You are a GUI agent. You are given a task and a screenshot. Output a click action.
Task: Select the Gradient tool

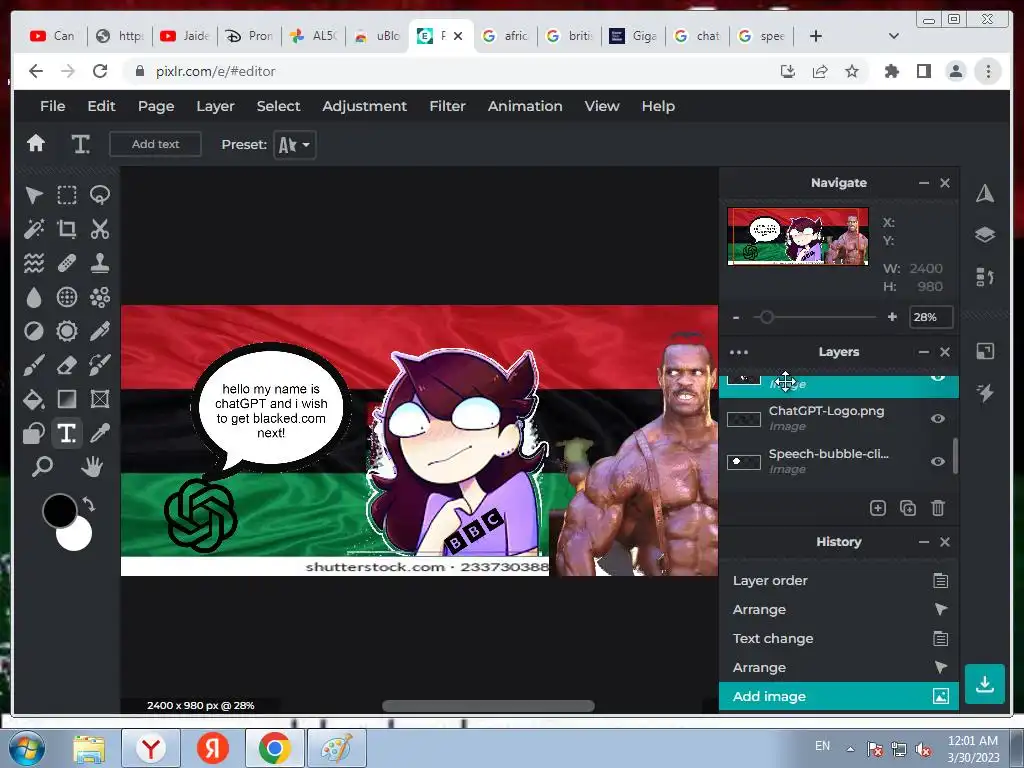[x=67, y=399]
